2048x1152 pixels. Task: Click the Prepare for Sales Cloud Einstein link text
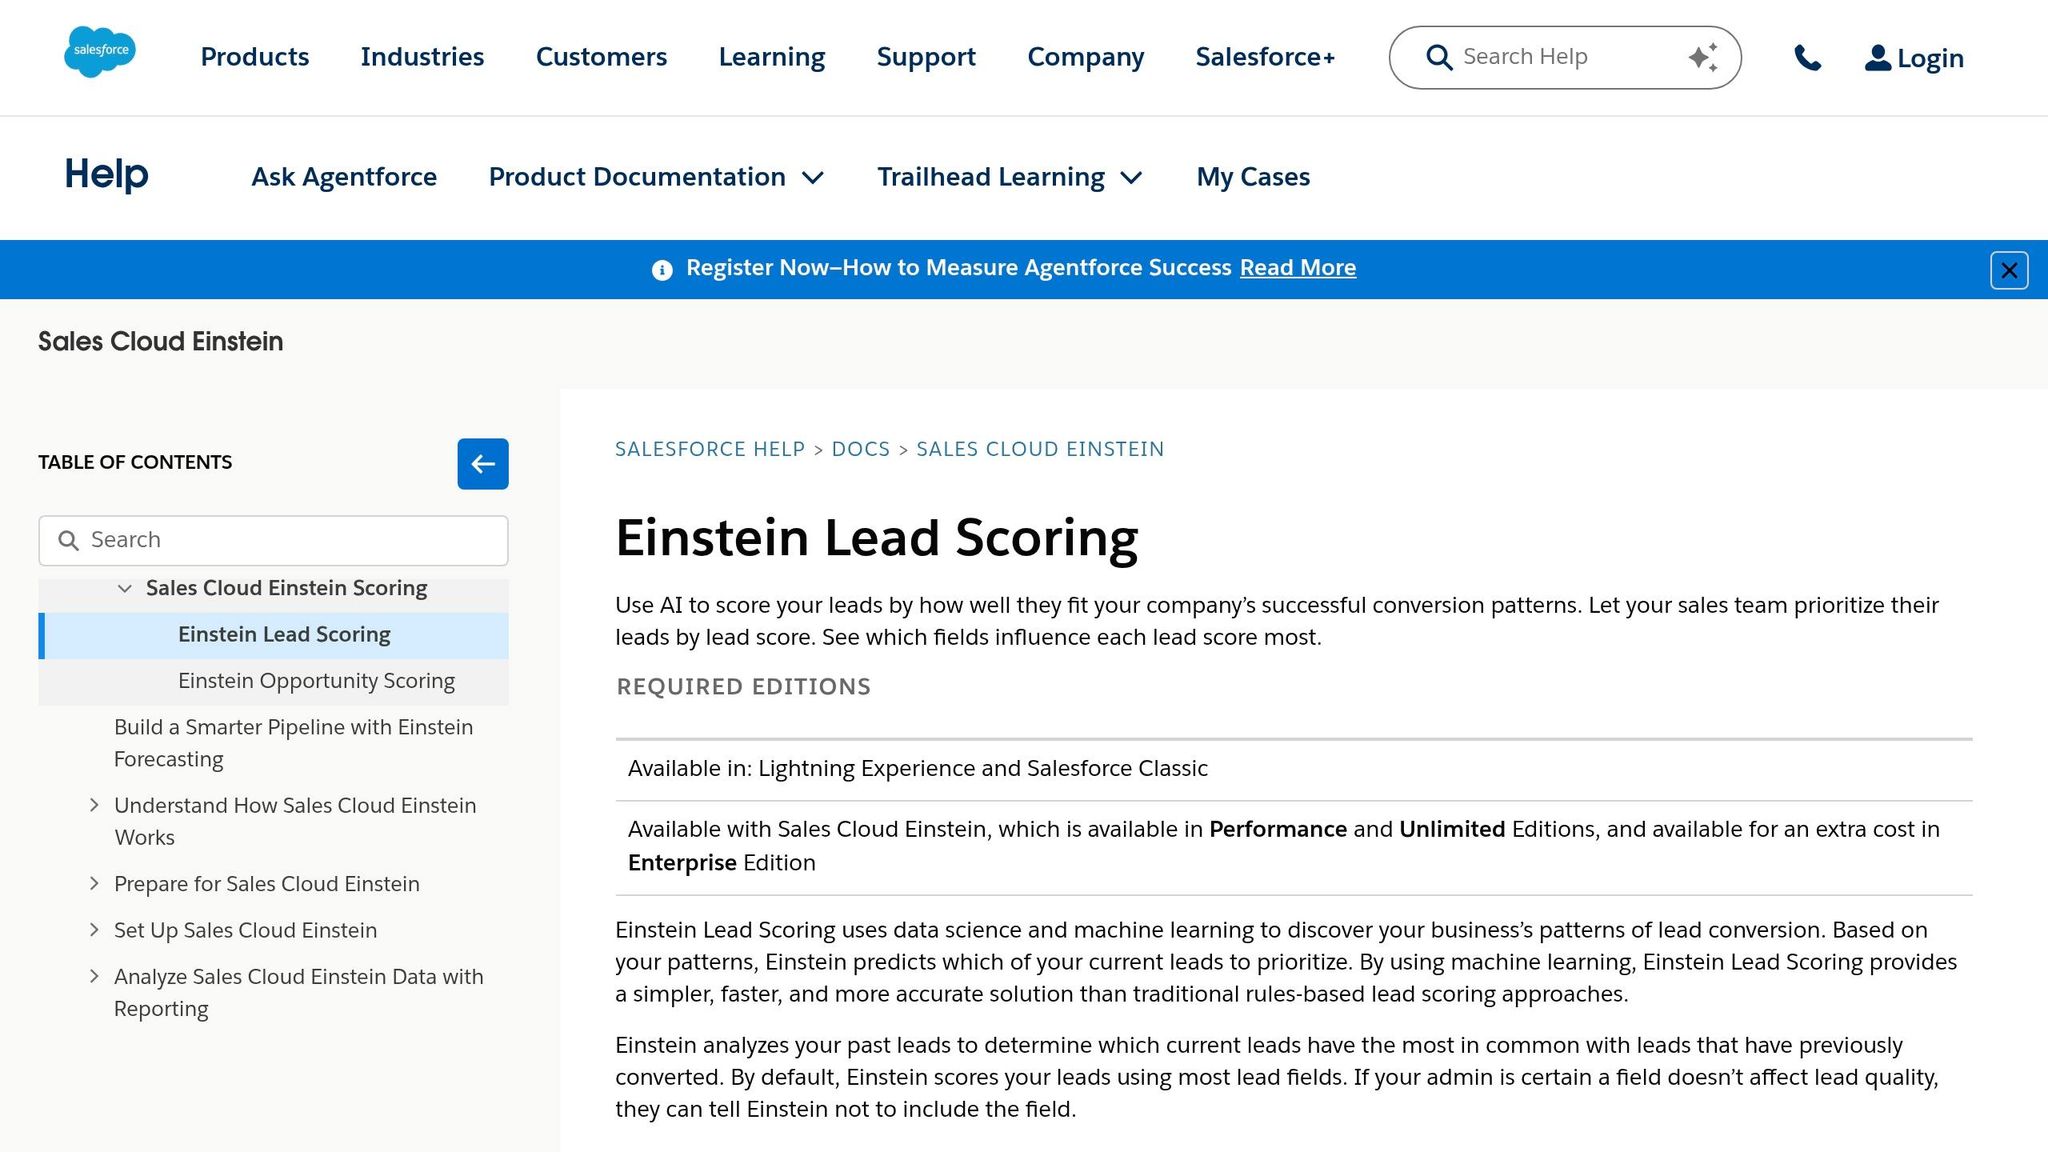click(x=267, y=884)
